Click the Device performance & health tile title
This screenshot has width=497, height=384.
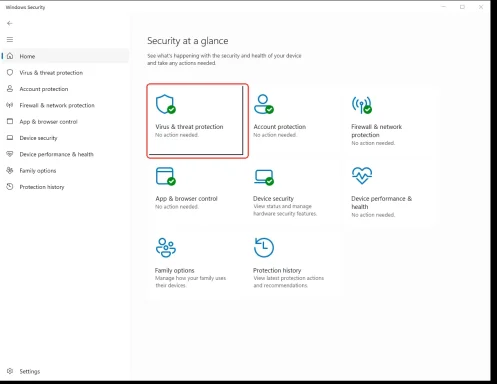coord(381,203)
